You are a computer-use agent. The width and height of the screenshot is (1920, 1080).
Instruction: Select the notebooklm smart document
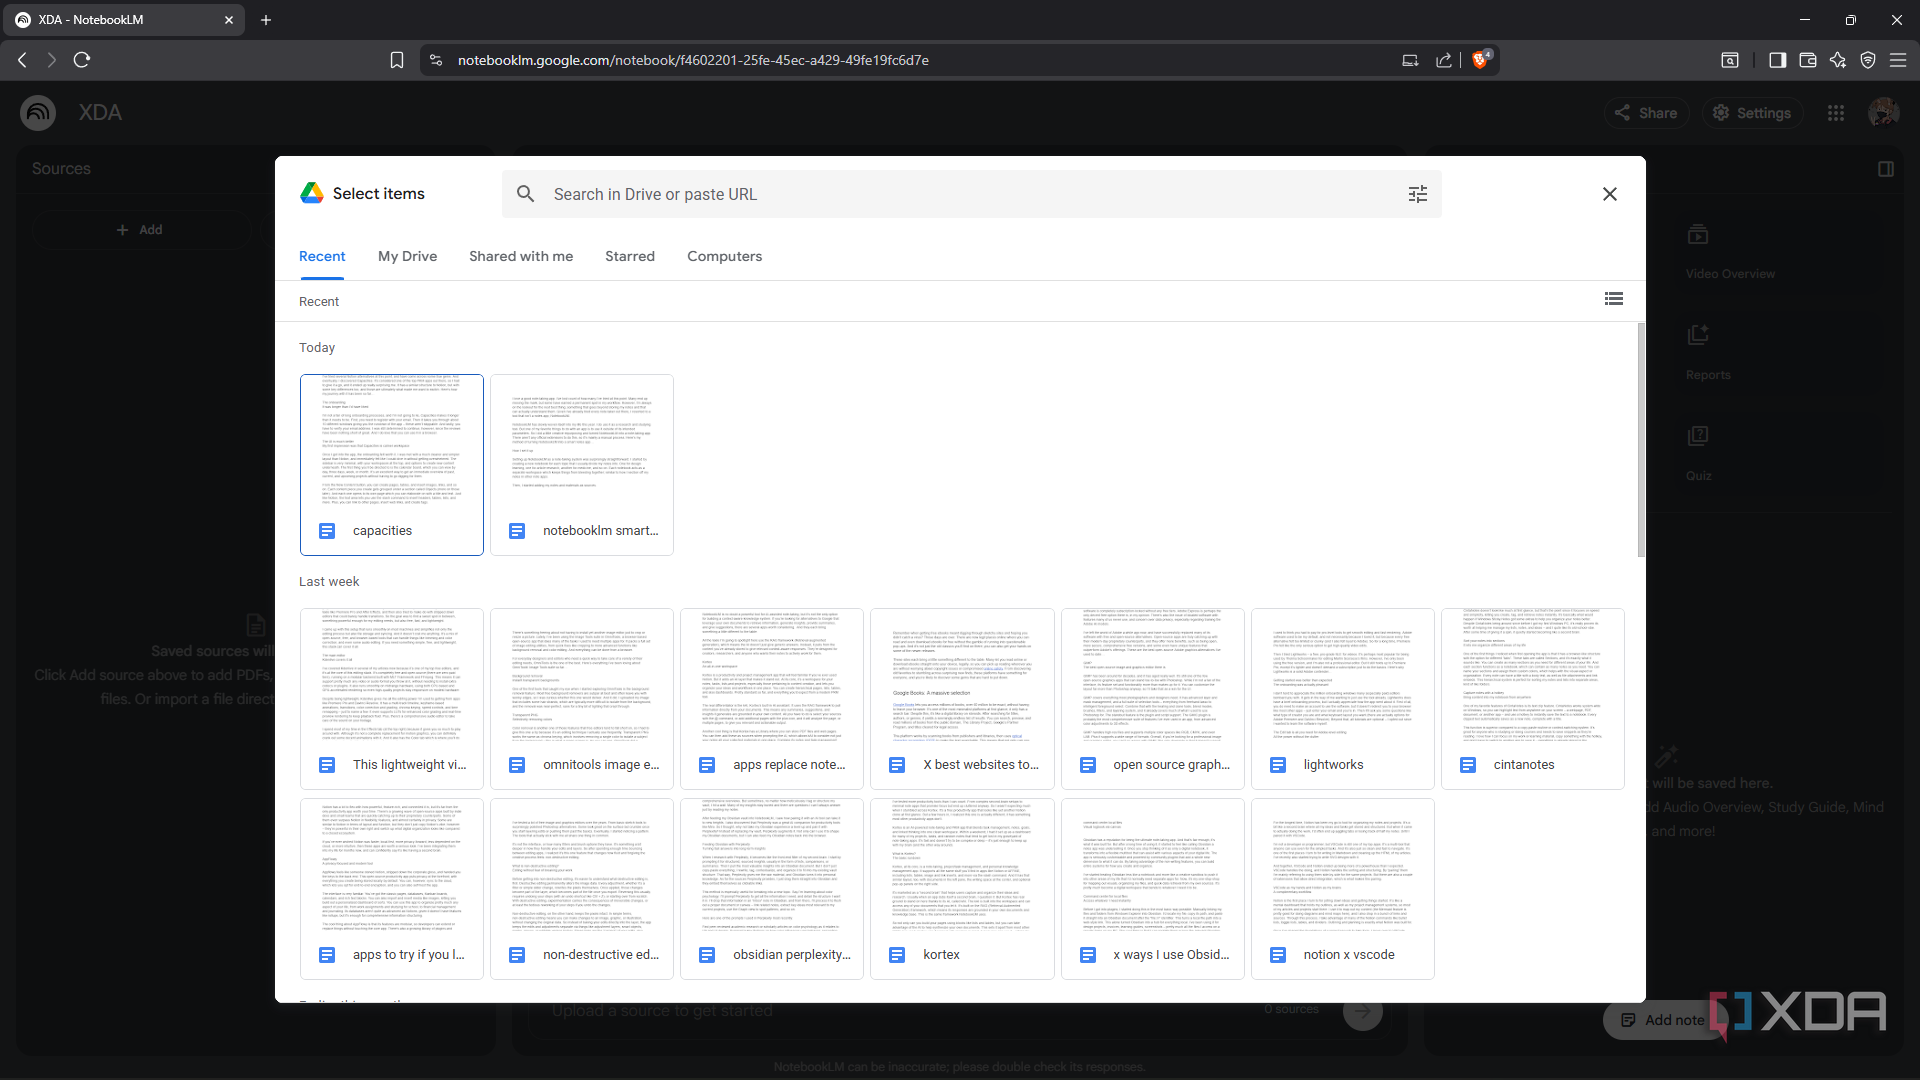coord(582,465)
